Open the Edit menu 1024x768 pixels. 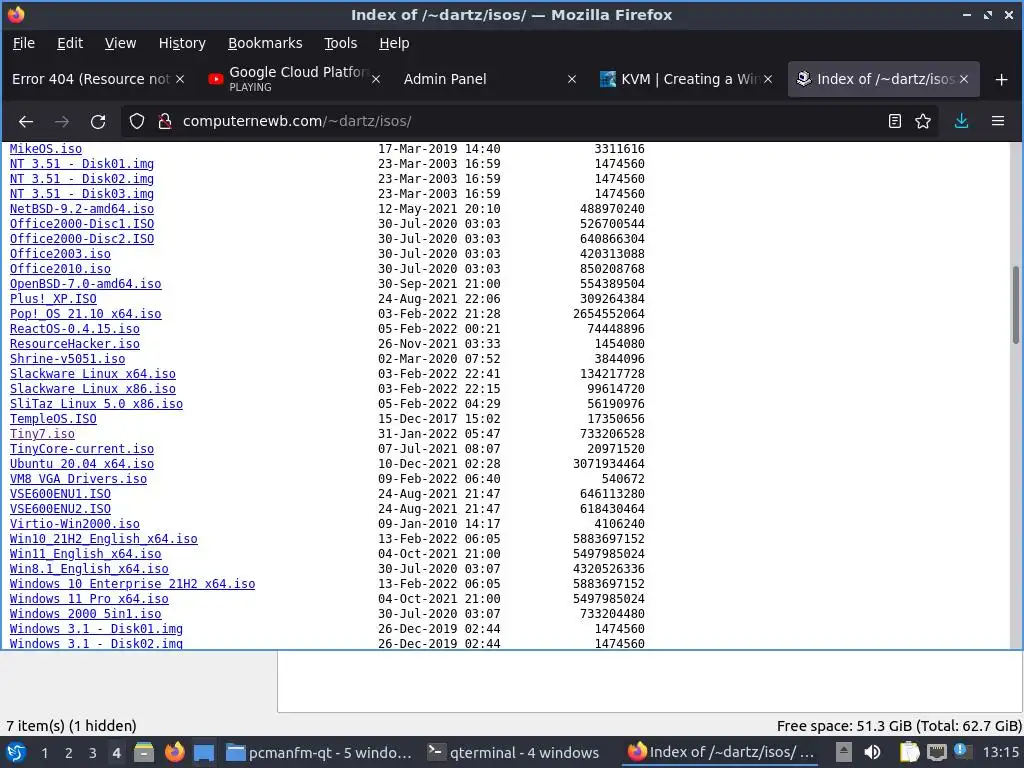[x=70, y=43]
